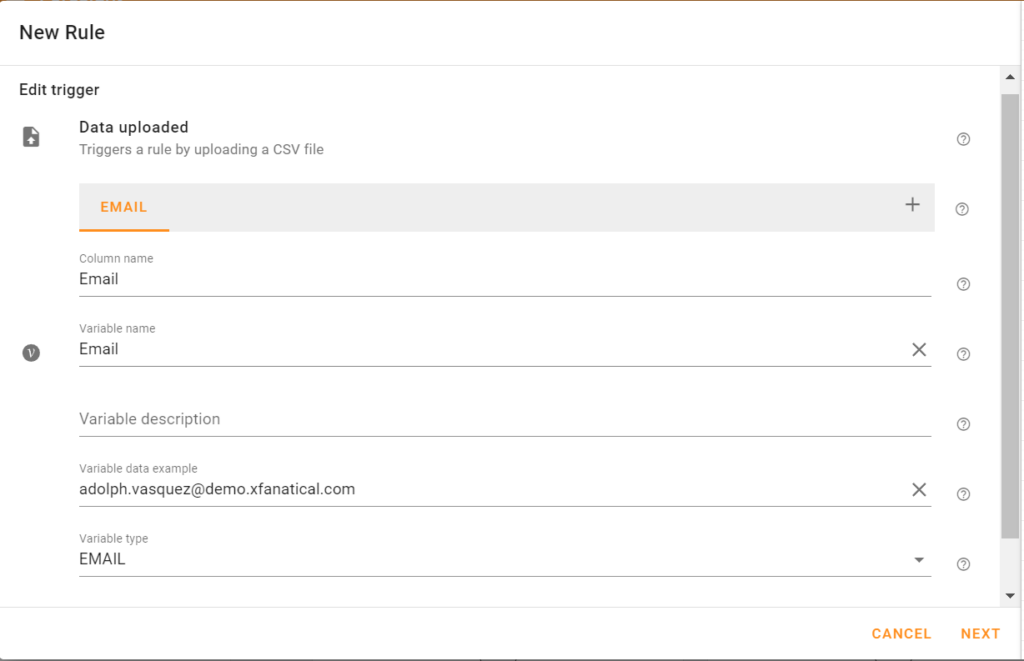Click the help icon beside the EMAIL tab

(962, 209)
